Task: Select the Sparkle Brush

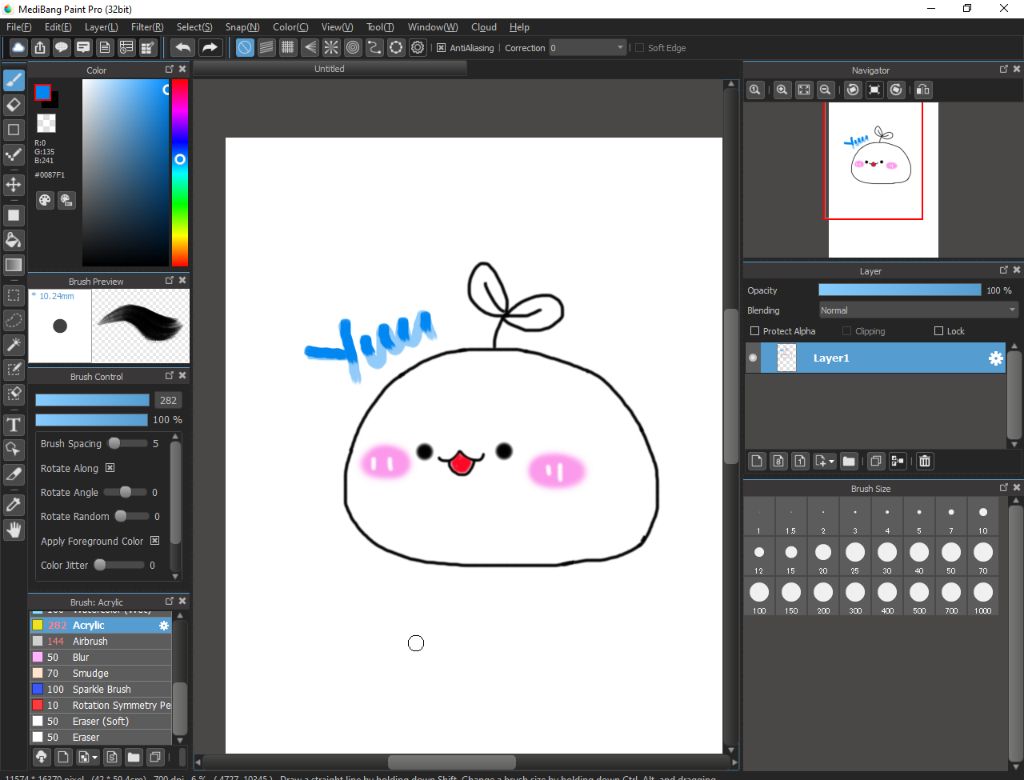Action: [x=101, y=689]
